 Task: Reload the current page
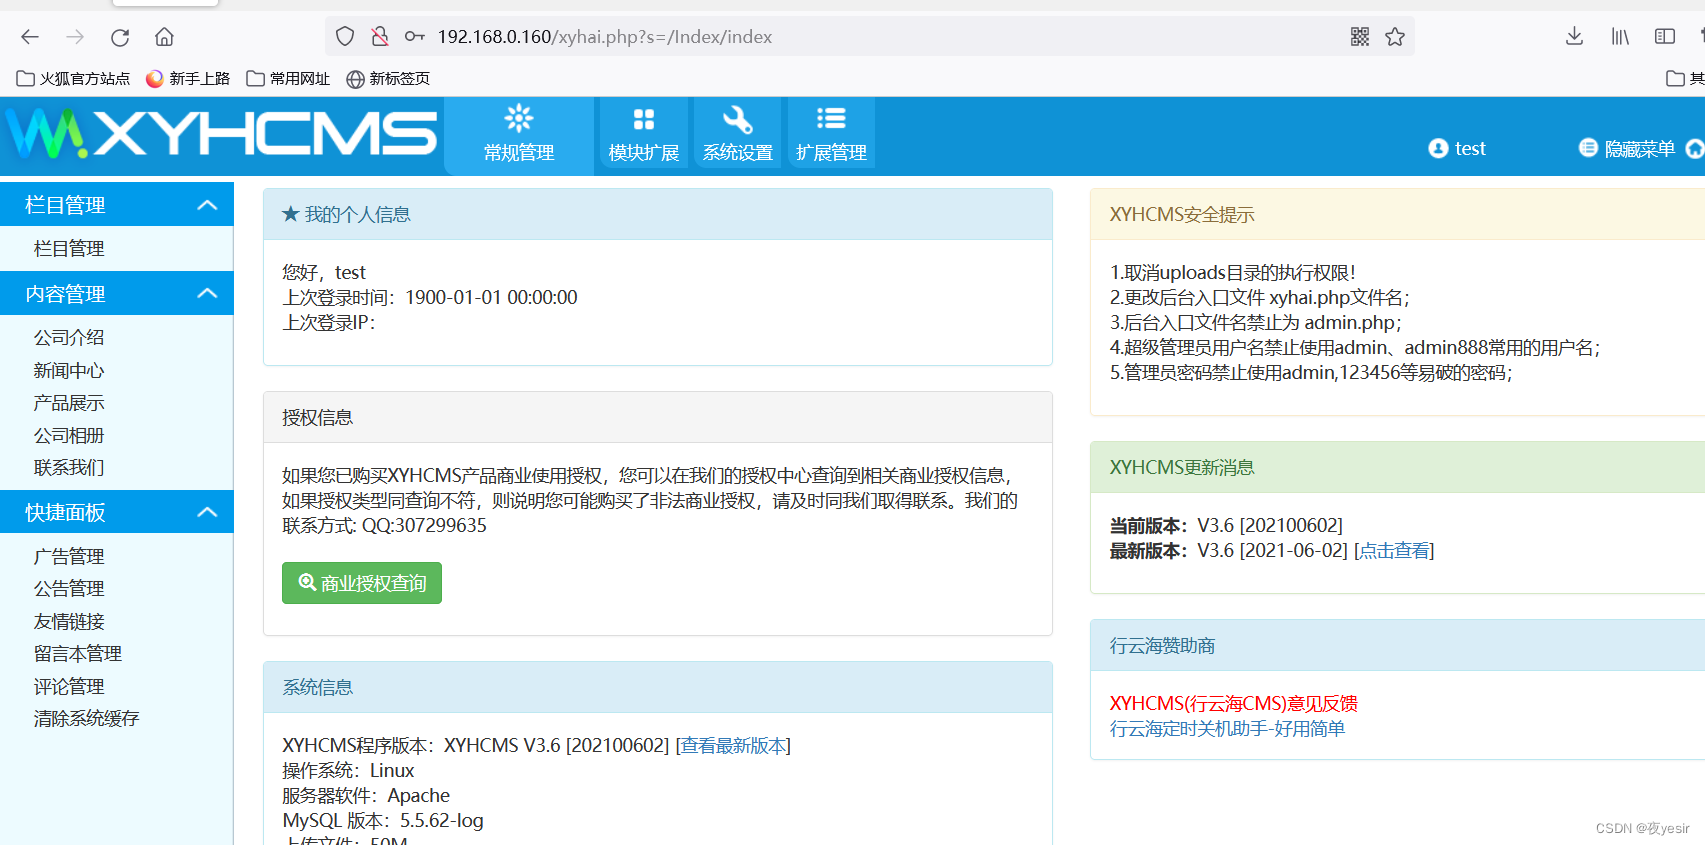[x=120, y=37]
